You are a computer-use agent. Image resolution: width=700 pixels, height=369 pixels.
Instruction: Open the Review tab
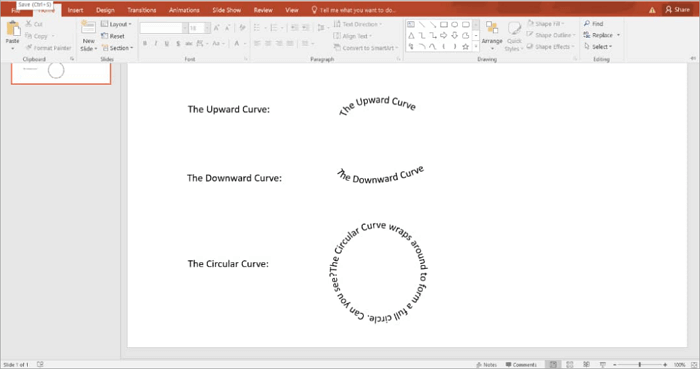tap(263, 10)
